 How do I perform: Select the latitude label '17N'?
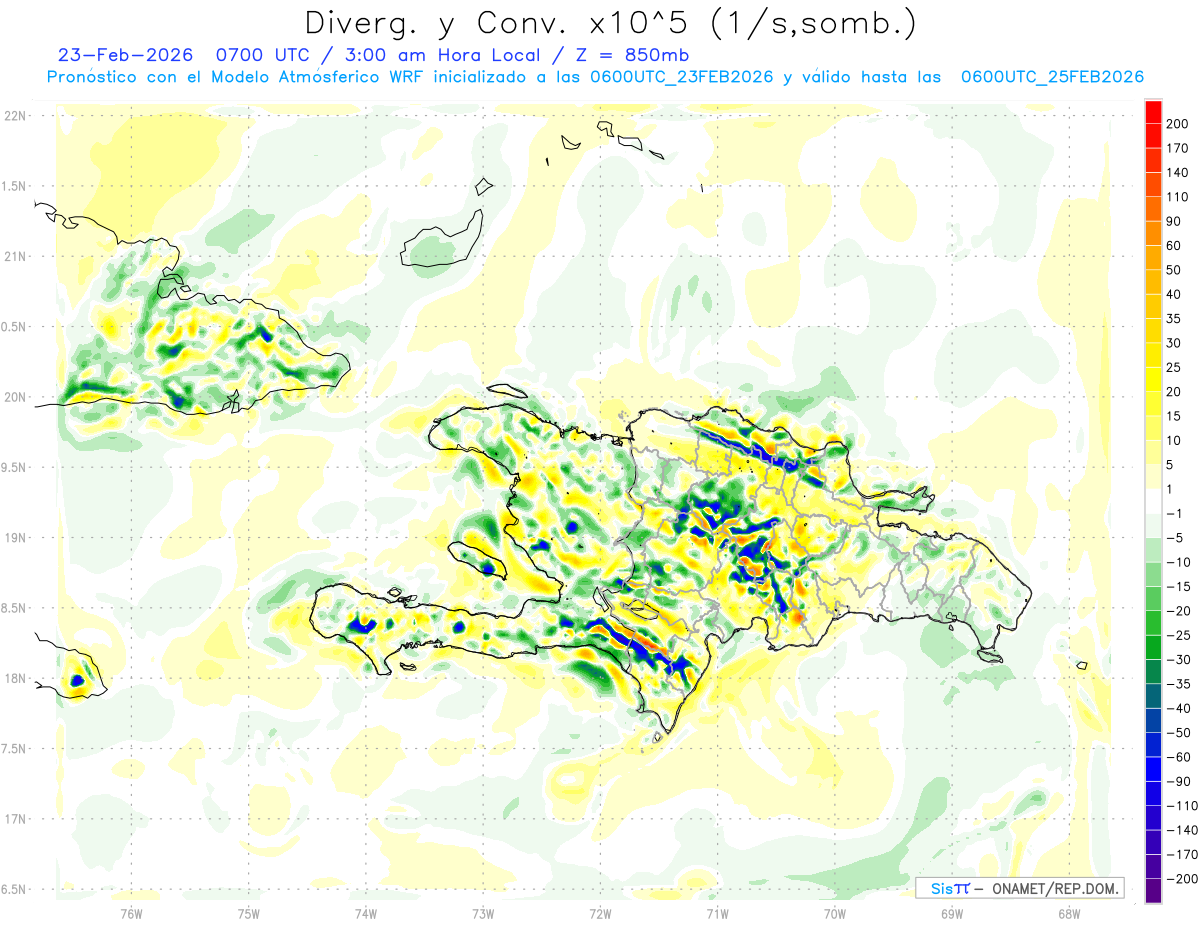point(14,819)
